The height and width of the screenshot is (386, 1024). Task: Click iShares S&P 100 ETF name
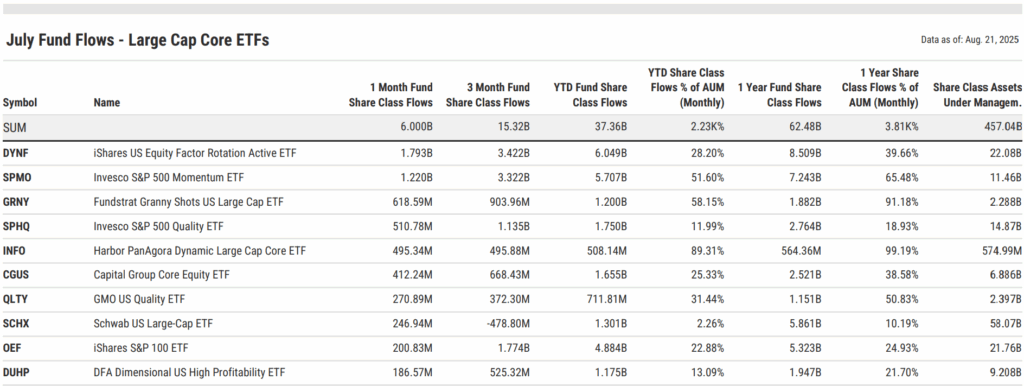coord(141,348)
